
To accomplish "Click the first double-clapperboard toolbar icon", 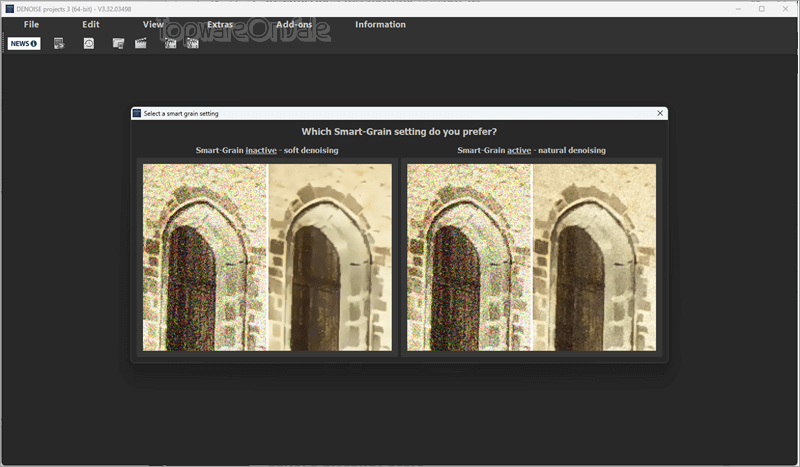I will tap(170, 43).
